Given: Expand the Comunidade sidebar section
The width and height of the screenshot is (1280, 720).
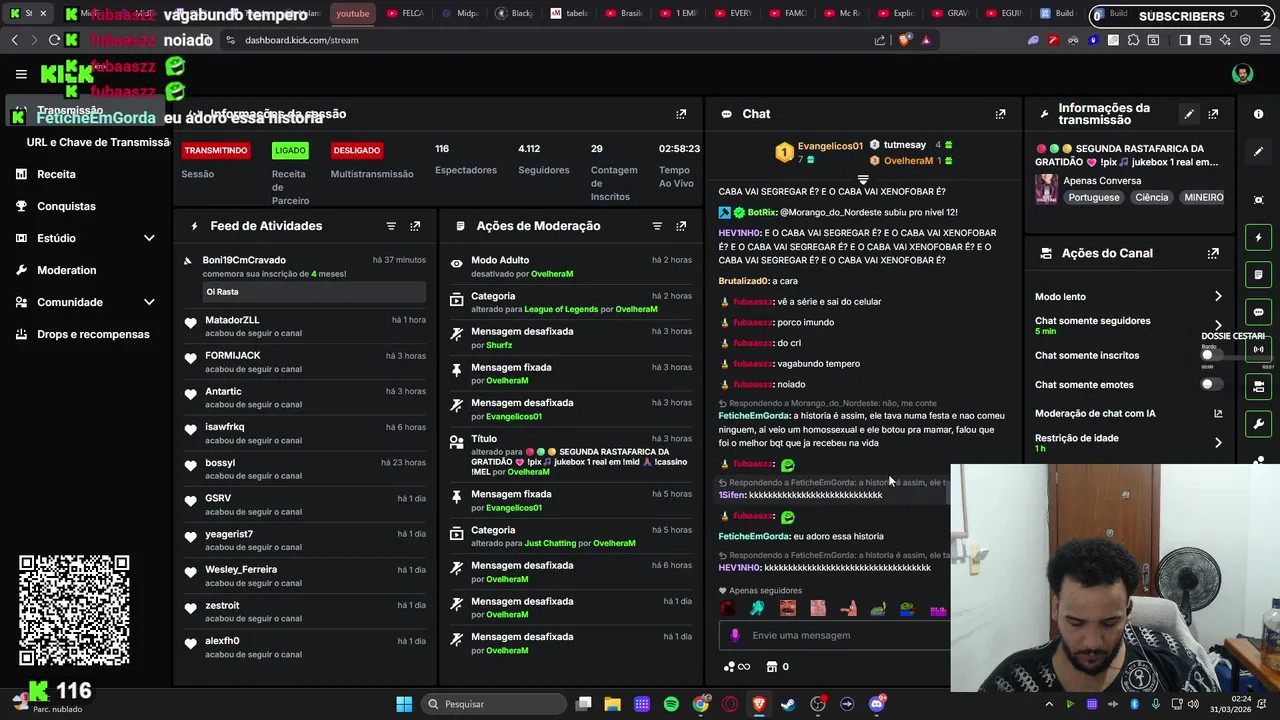Looking at the screenshot, I should (149, 302).
